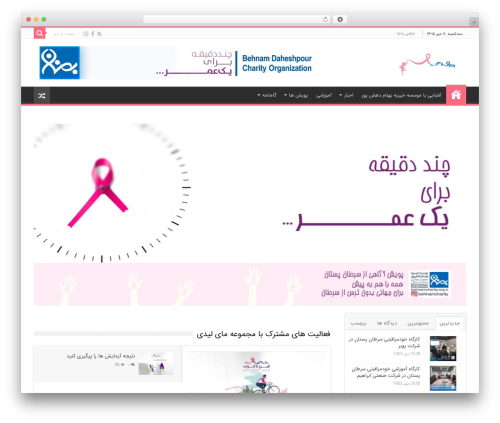Switch to the دیدگاه ها tab
The width and height of the screenshot is (500, 423).
(387, 323)
